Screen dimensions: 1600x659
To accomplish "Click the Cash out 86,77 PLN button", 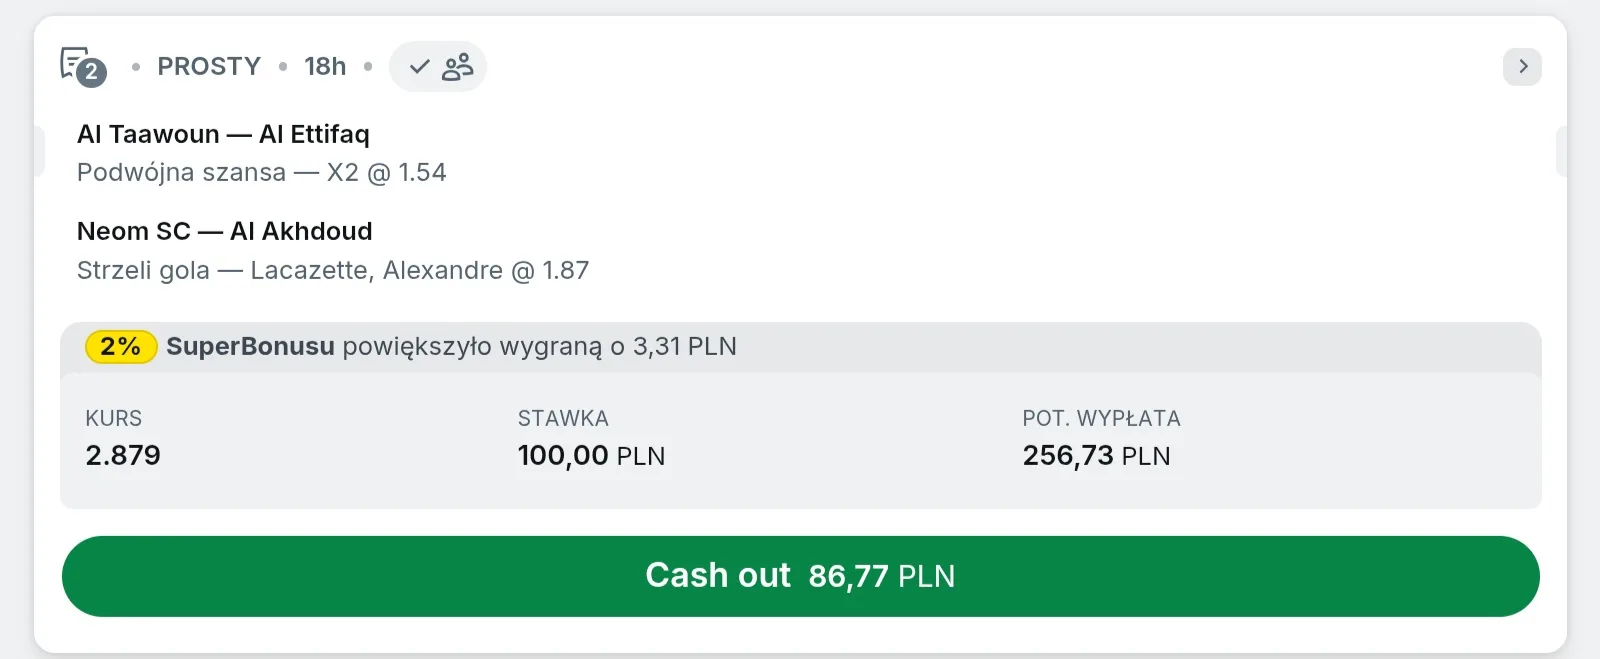I will click(800, 576).
